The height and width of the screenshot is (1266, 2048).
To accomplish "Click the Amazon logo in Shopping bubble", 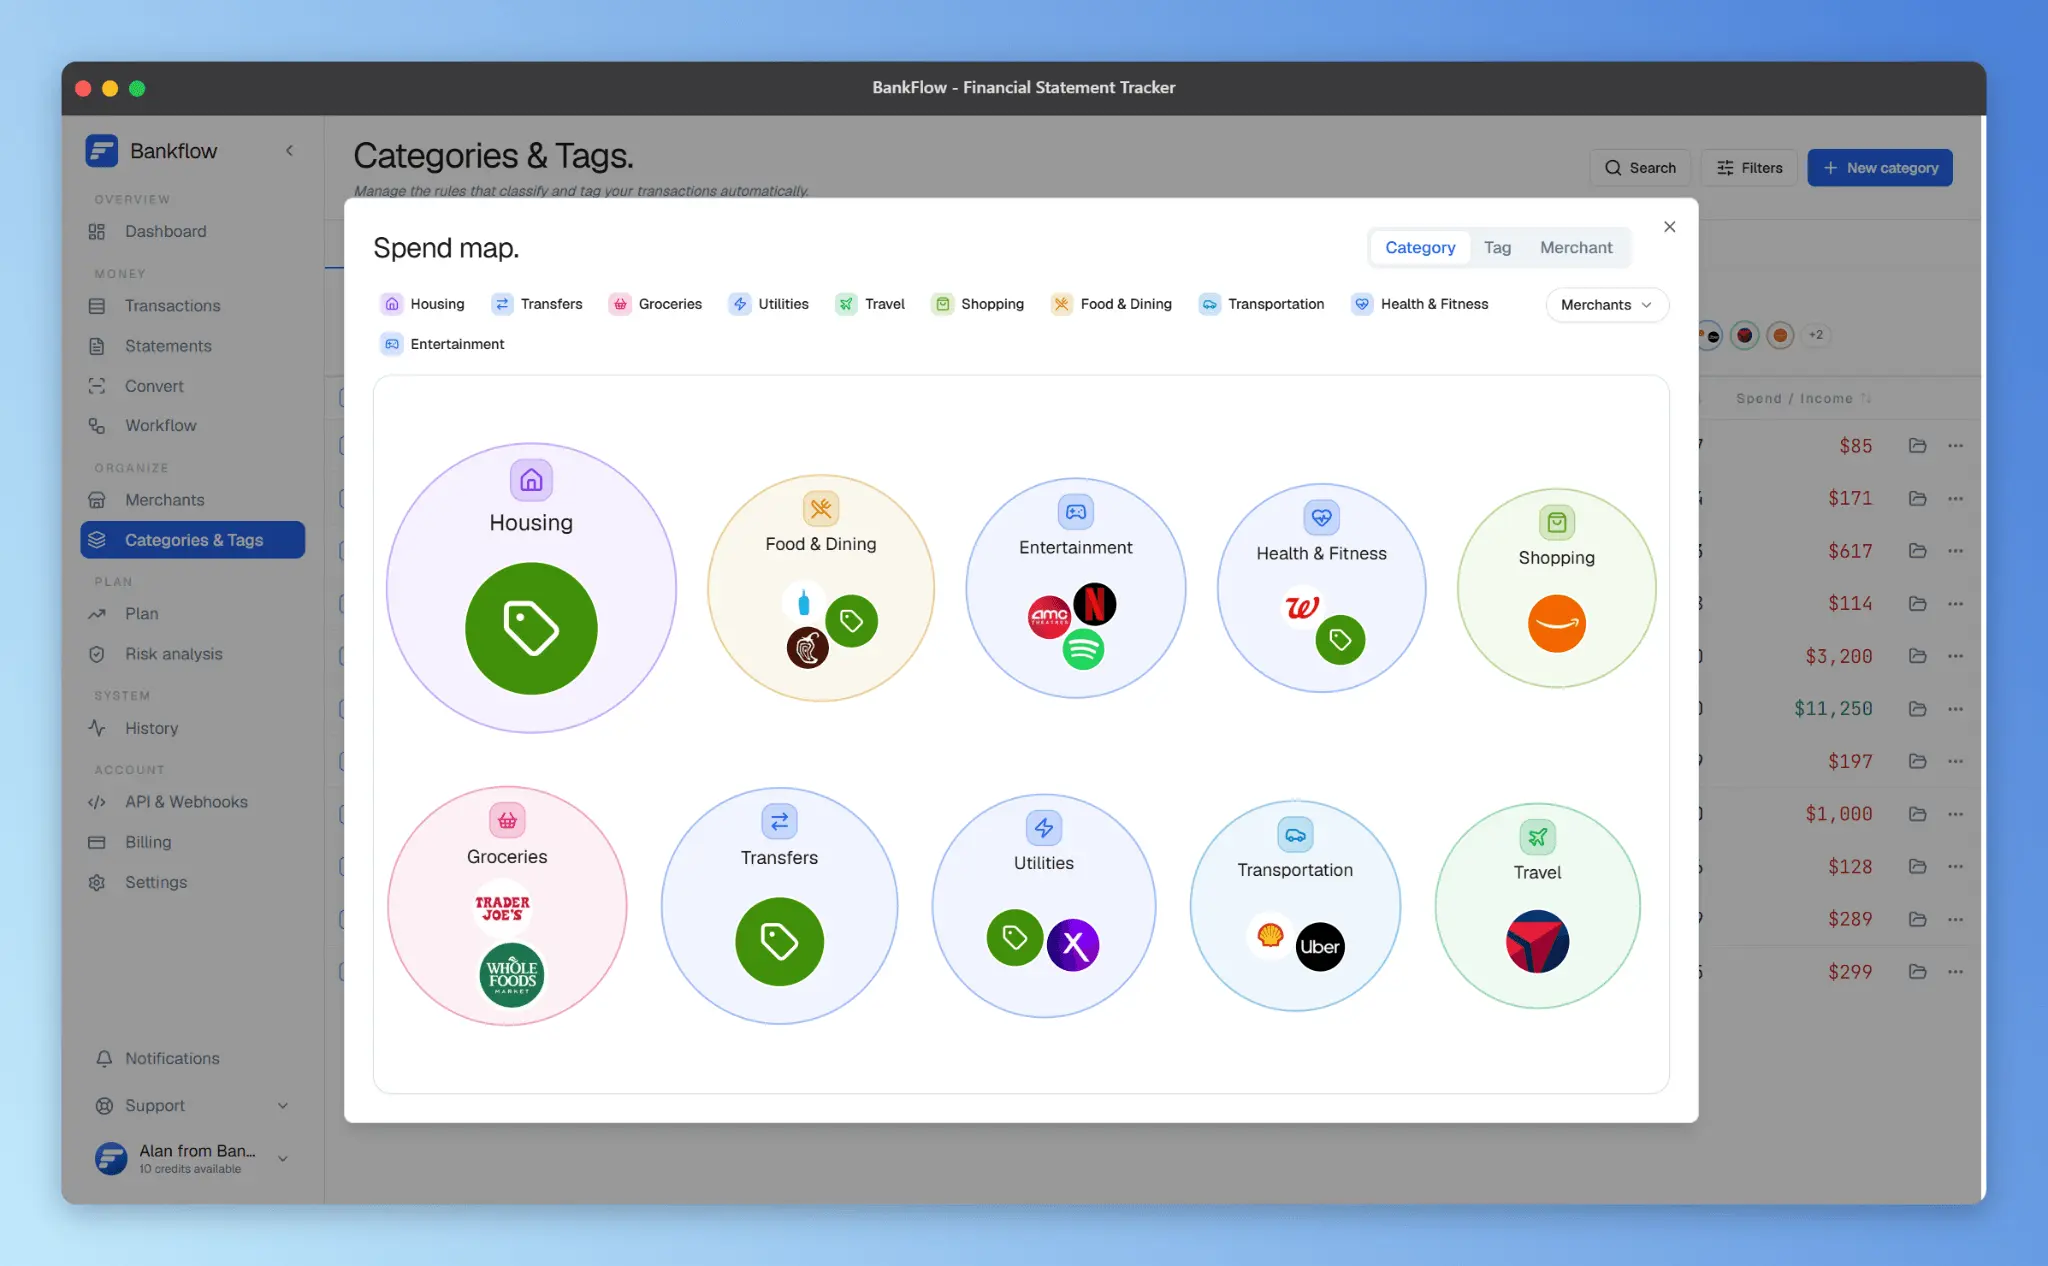I will (1556, 623).
